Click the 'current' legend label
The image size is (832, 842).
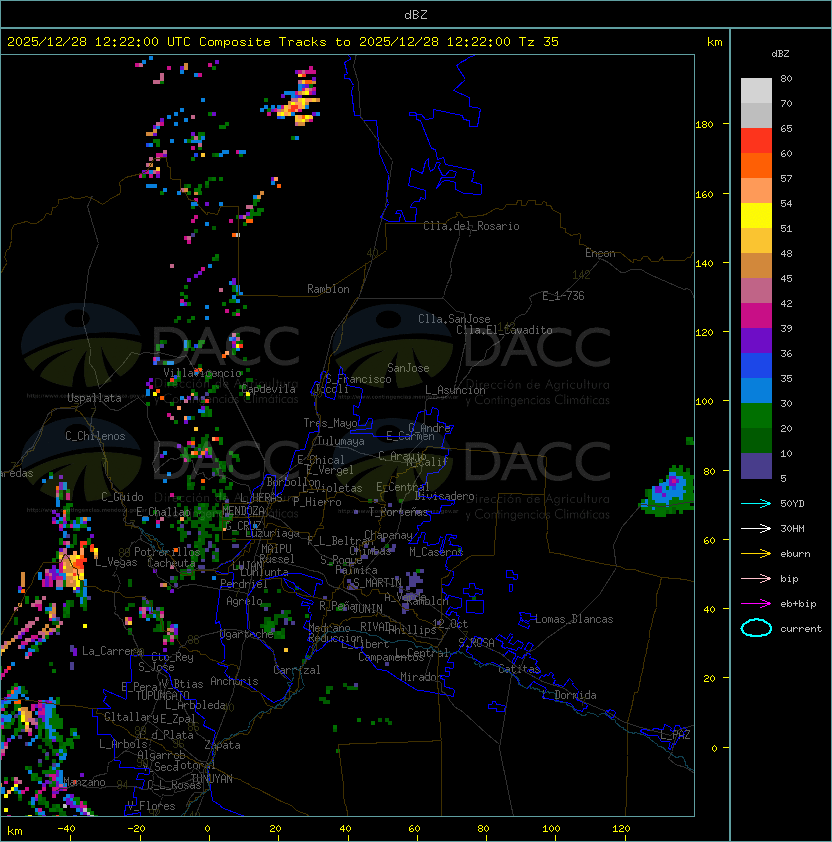[x=801, y=629]
